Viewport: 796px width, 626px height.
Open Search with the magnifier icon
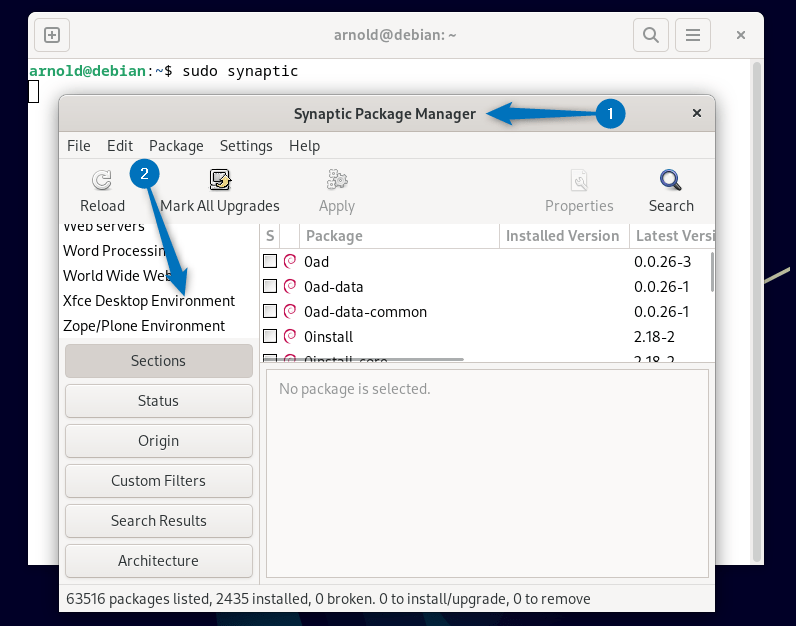pos(671,180)
